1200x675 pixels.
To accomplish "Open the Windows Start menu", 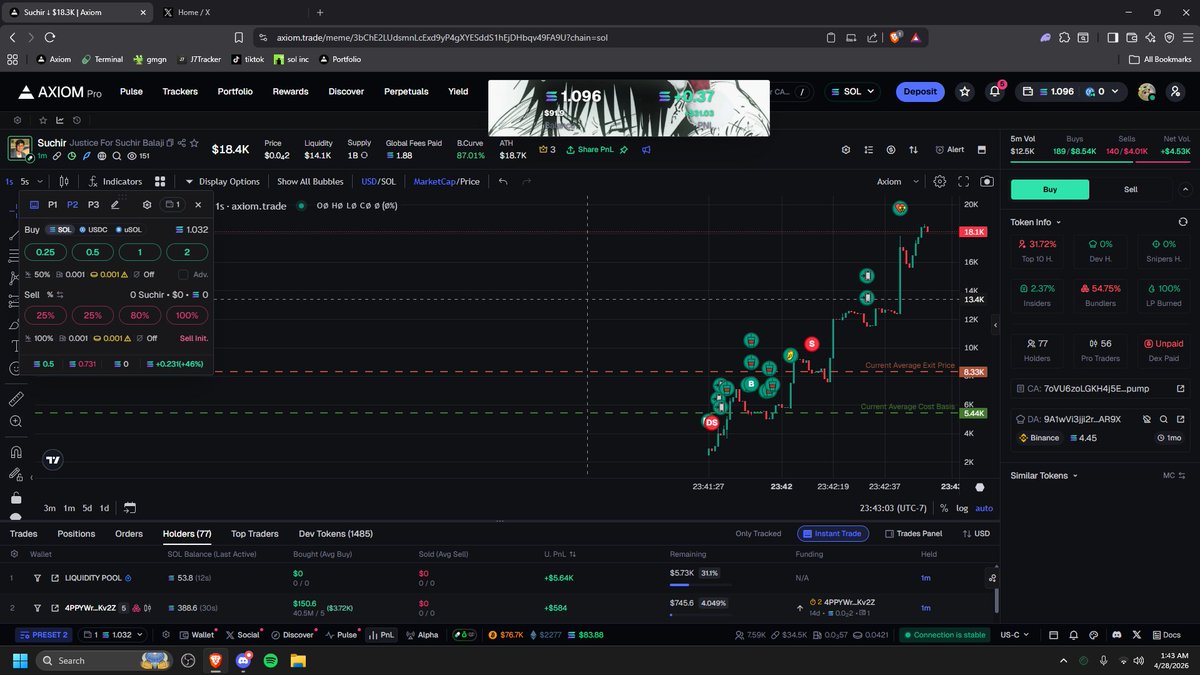I will coord(20,660).
